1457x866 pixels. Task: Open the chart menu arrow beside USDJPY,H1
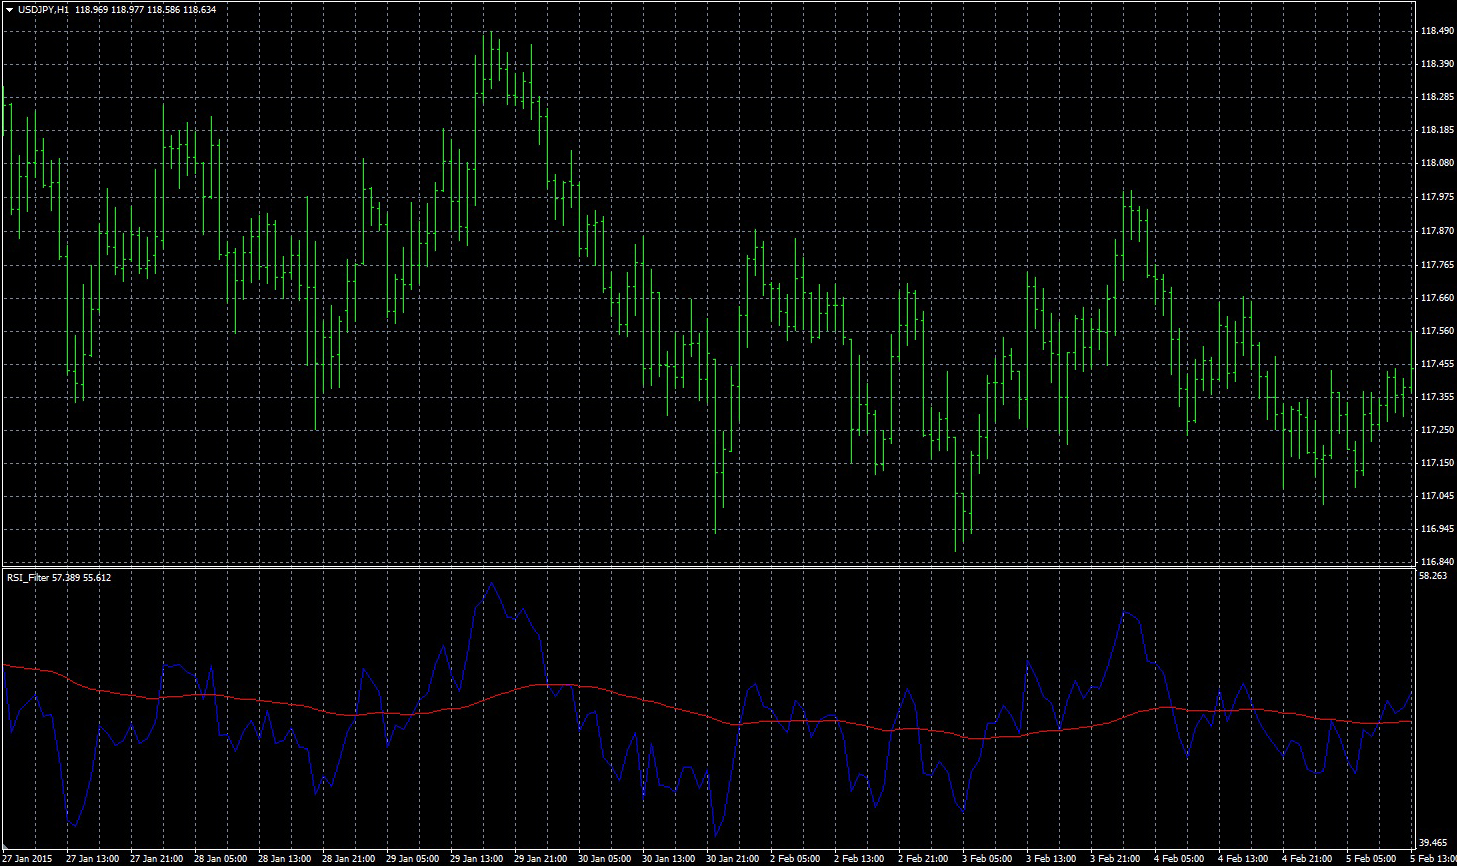point(9,9)
